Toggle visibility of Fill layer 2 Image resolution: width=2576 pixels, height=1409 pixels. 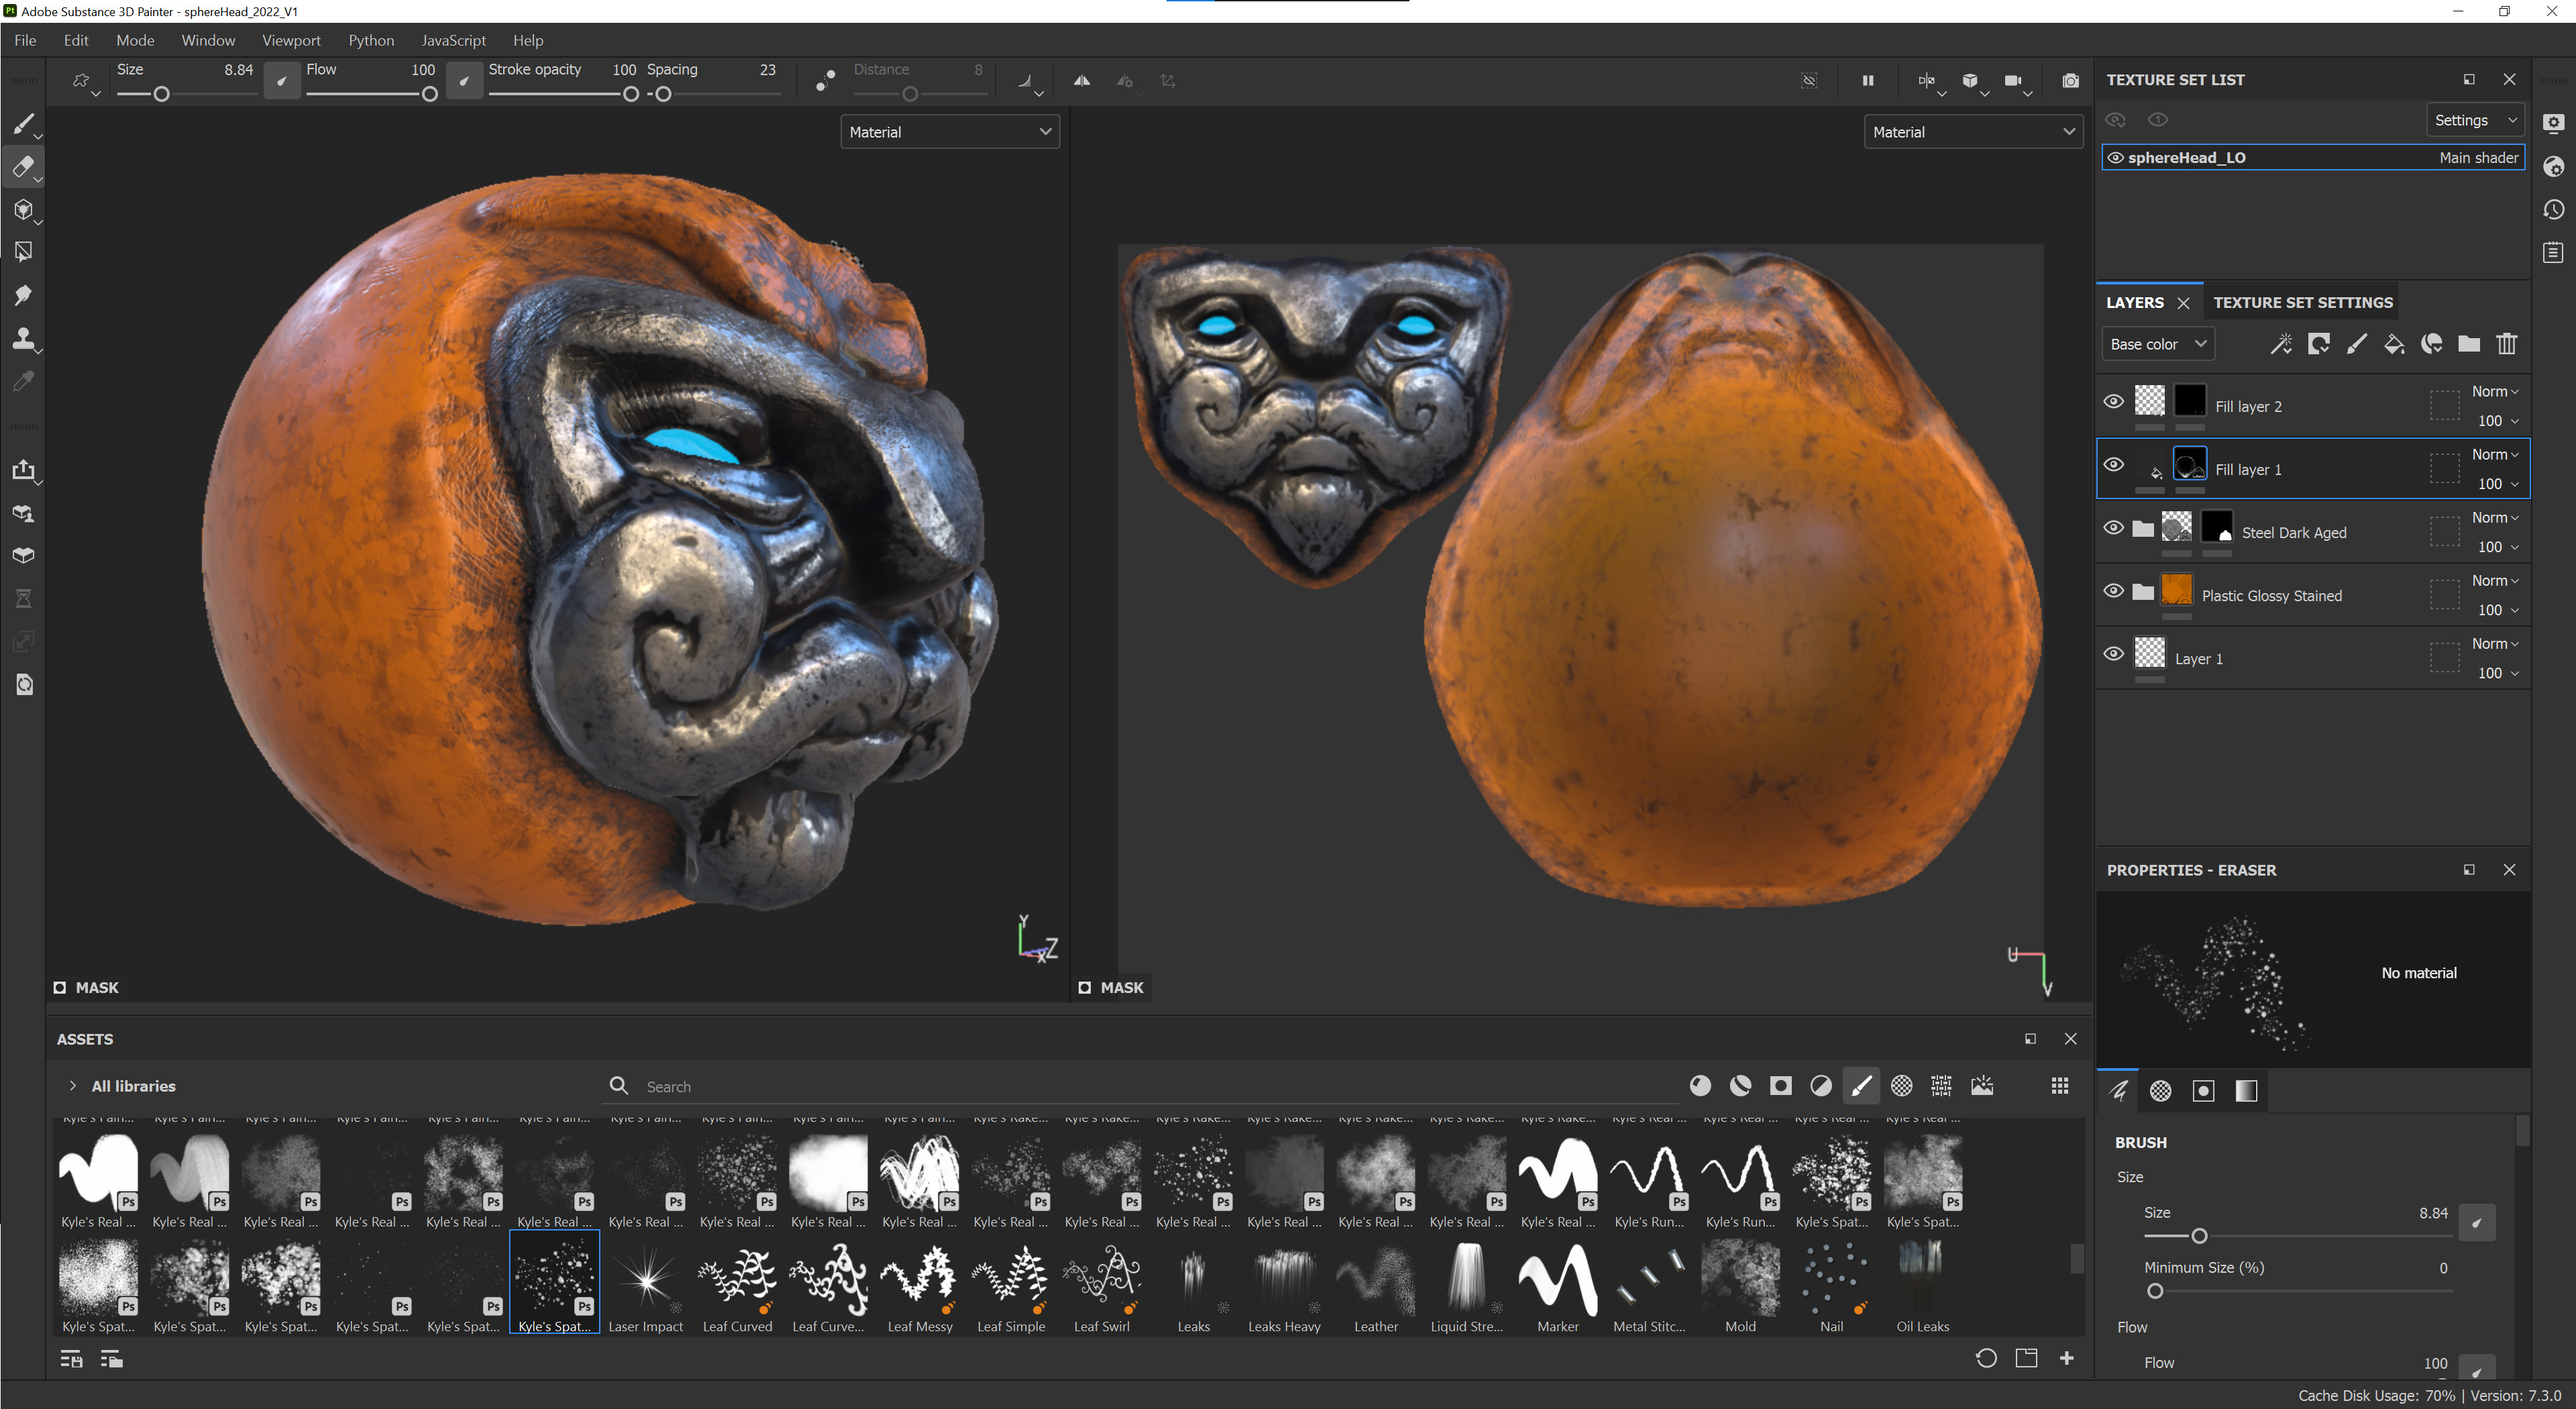(x=2113, y=402)
